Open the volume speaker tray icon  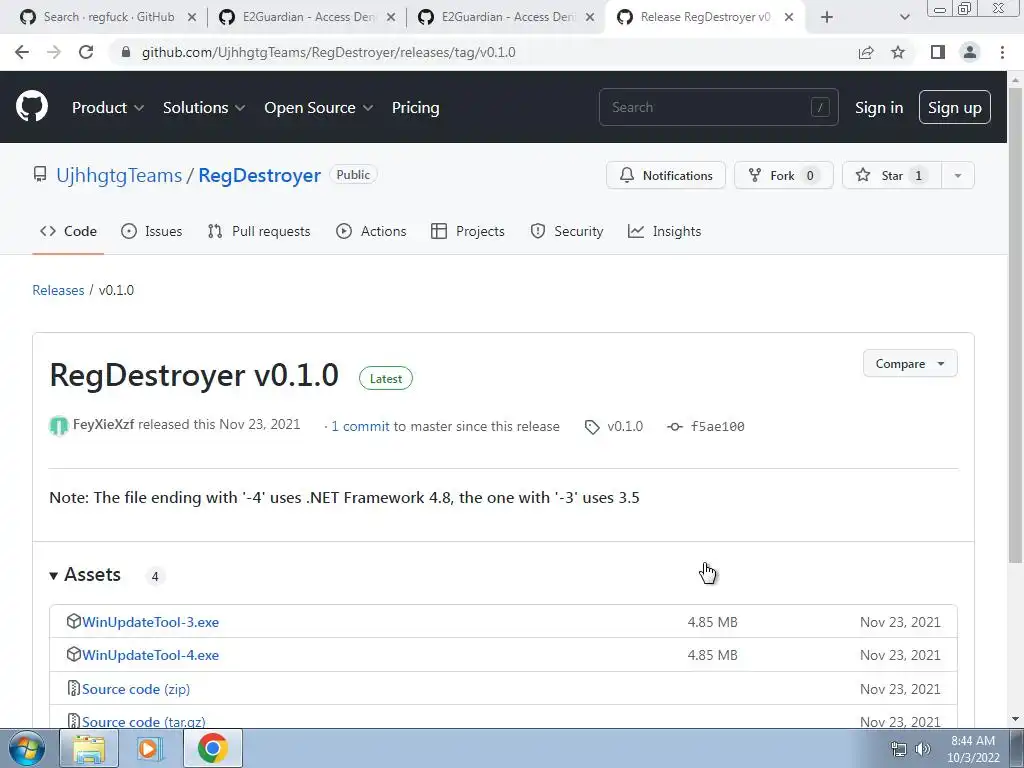click(923, 749)
